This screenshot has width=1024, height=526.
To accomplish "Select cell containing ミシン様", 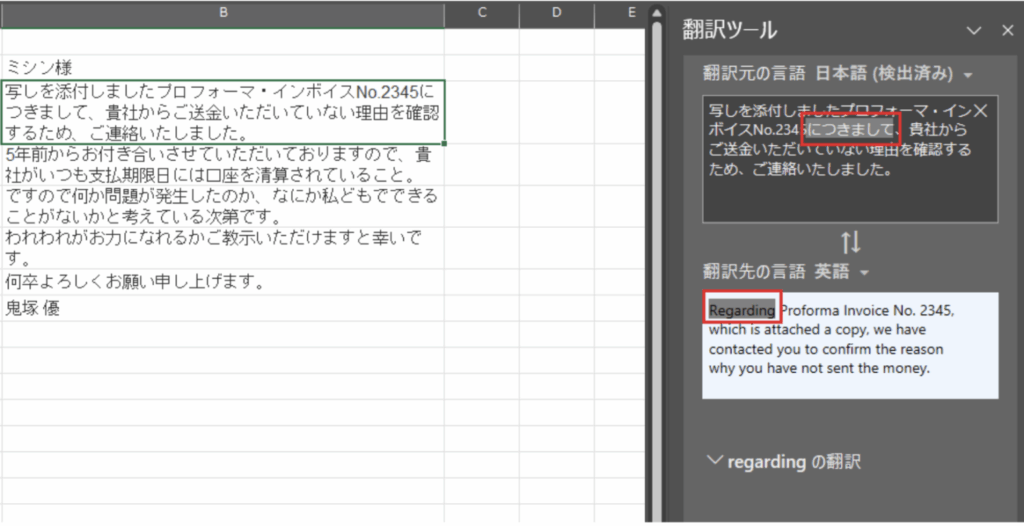I will pyautogui.click(x=223, y=67).
